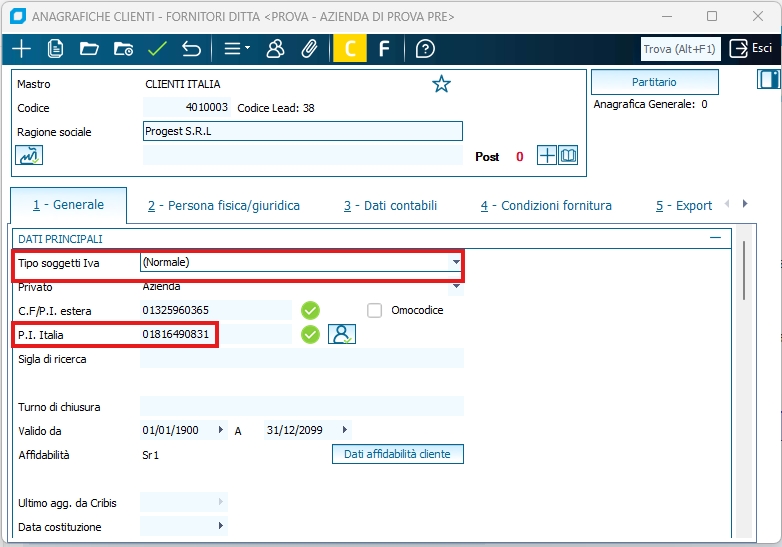Open the Valido da 01/01/1900 date arrow
This screenshot has height=547, width=782.
point(221,429)
